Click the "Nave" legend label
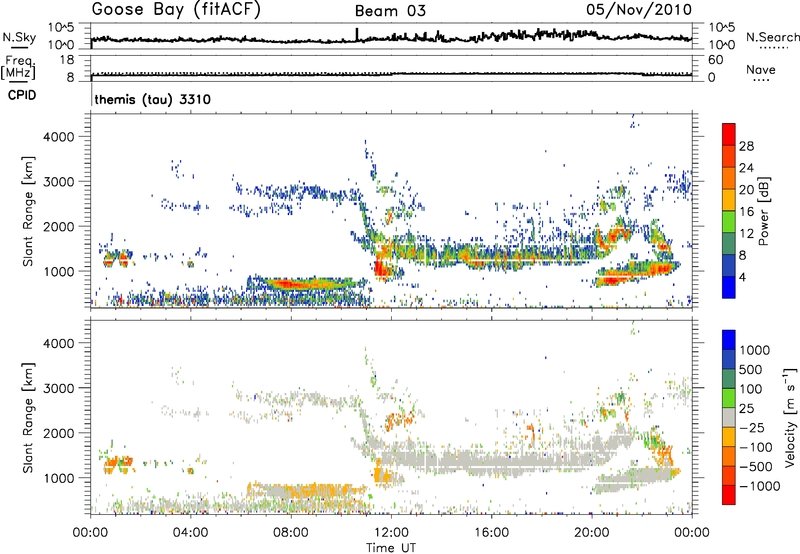The image size is (800, 554). (x=761, y=70)
